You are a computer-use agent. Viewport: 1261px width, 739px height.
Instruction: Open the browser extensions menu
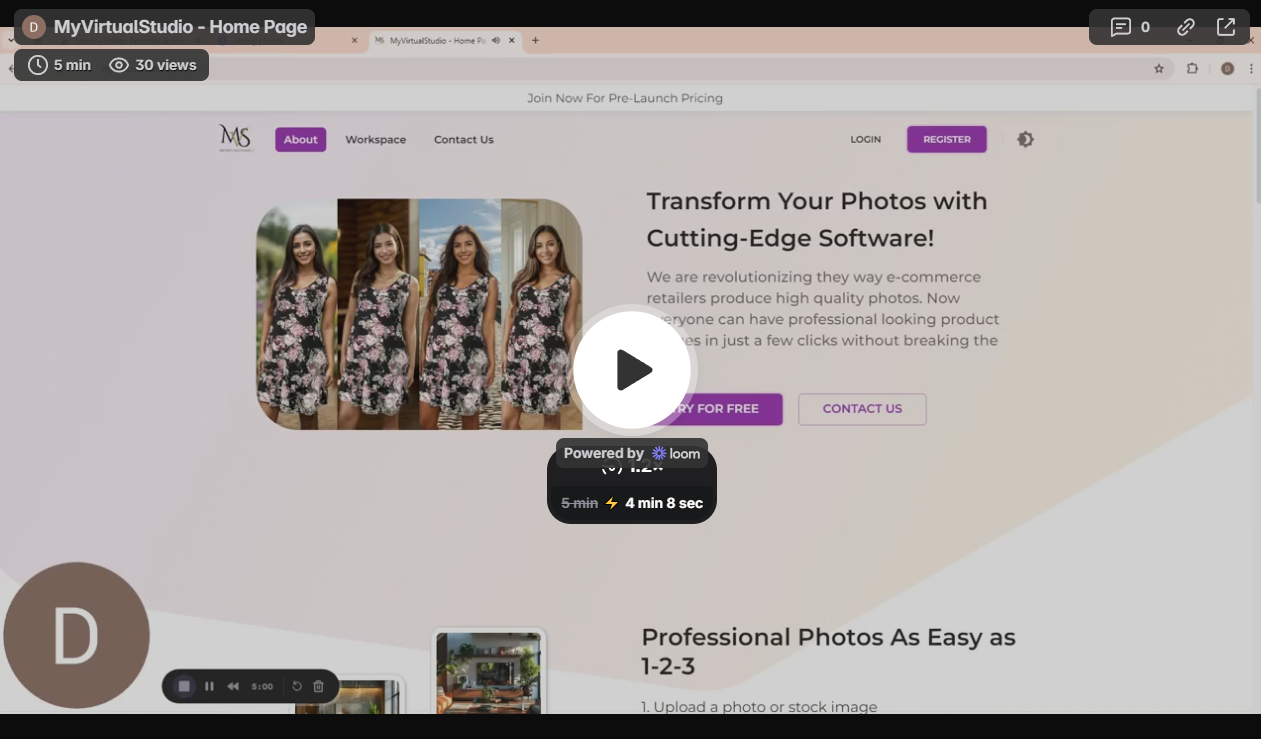pos(1191,68)
